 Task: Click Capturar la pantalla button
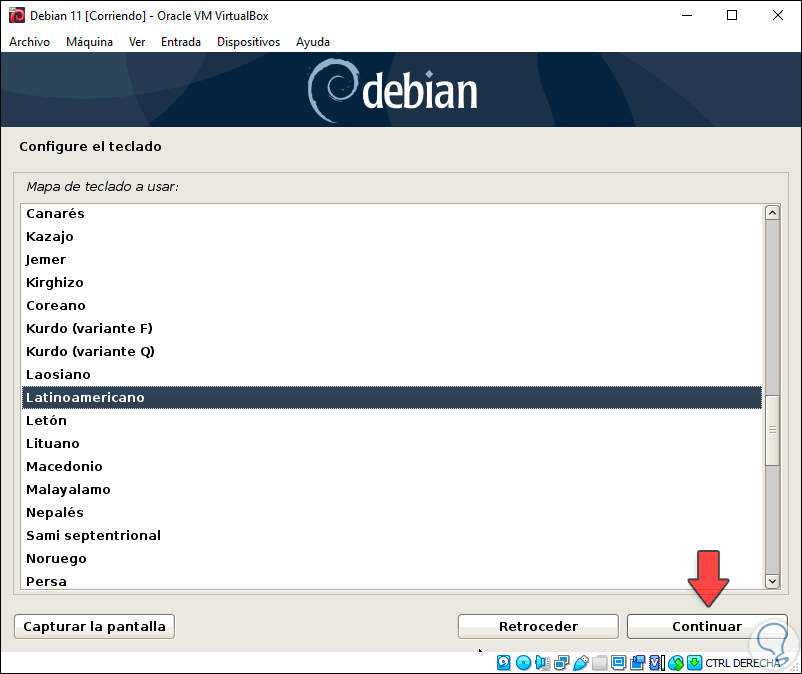[94, 626]
